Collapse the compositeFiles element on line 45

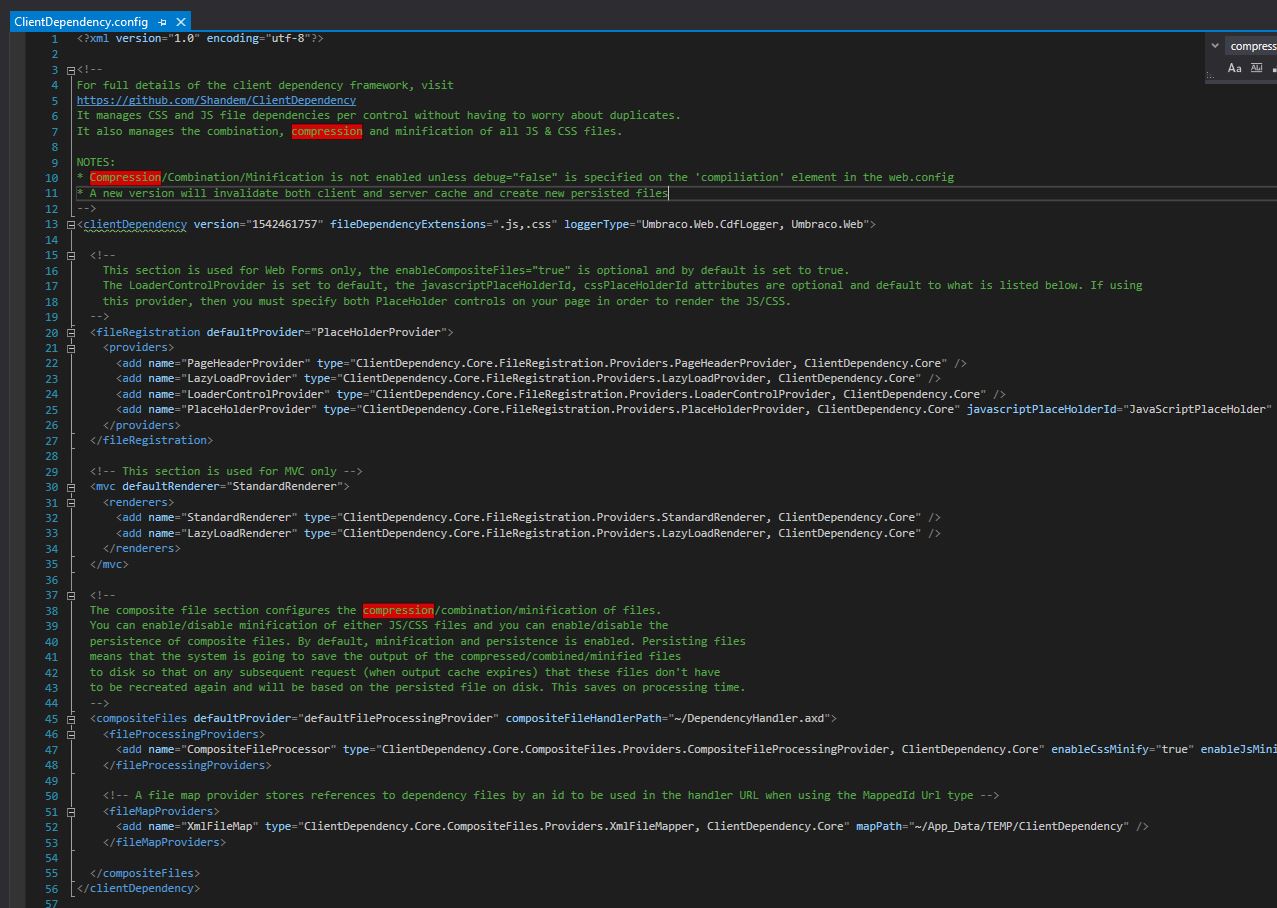pos(71,718)
